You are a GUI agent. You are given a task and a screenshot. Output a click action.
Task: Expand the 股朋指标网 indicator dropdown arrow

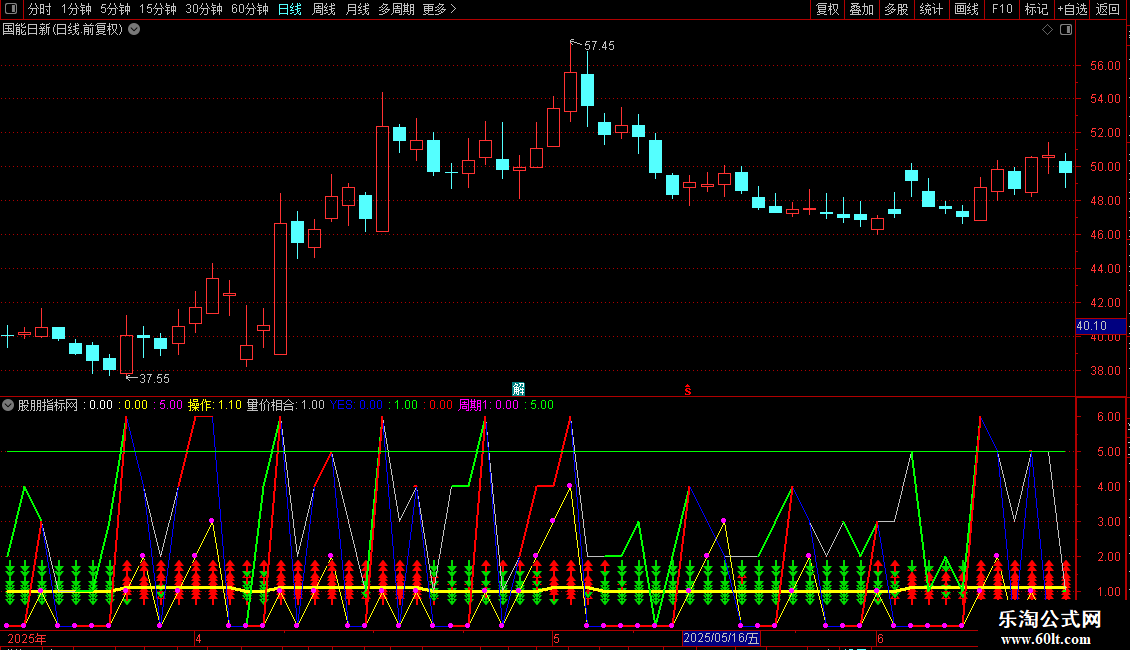tap(9, 405)
